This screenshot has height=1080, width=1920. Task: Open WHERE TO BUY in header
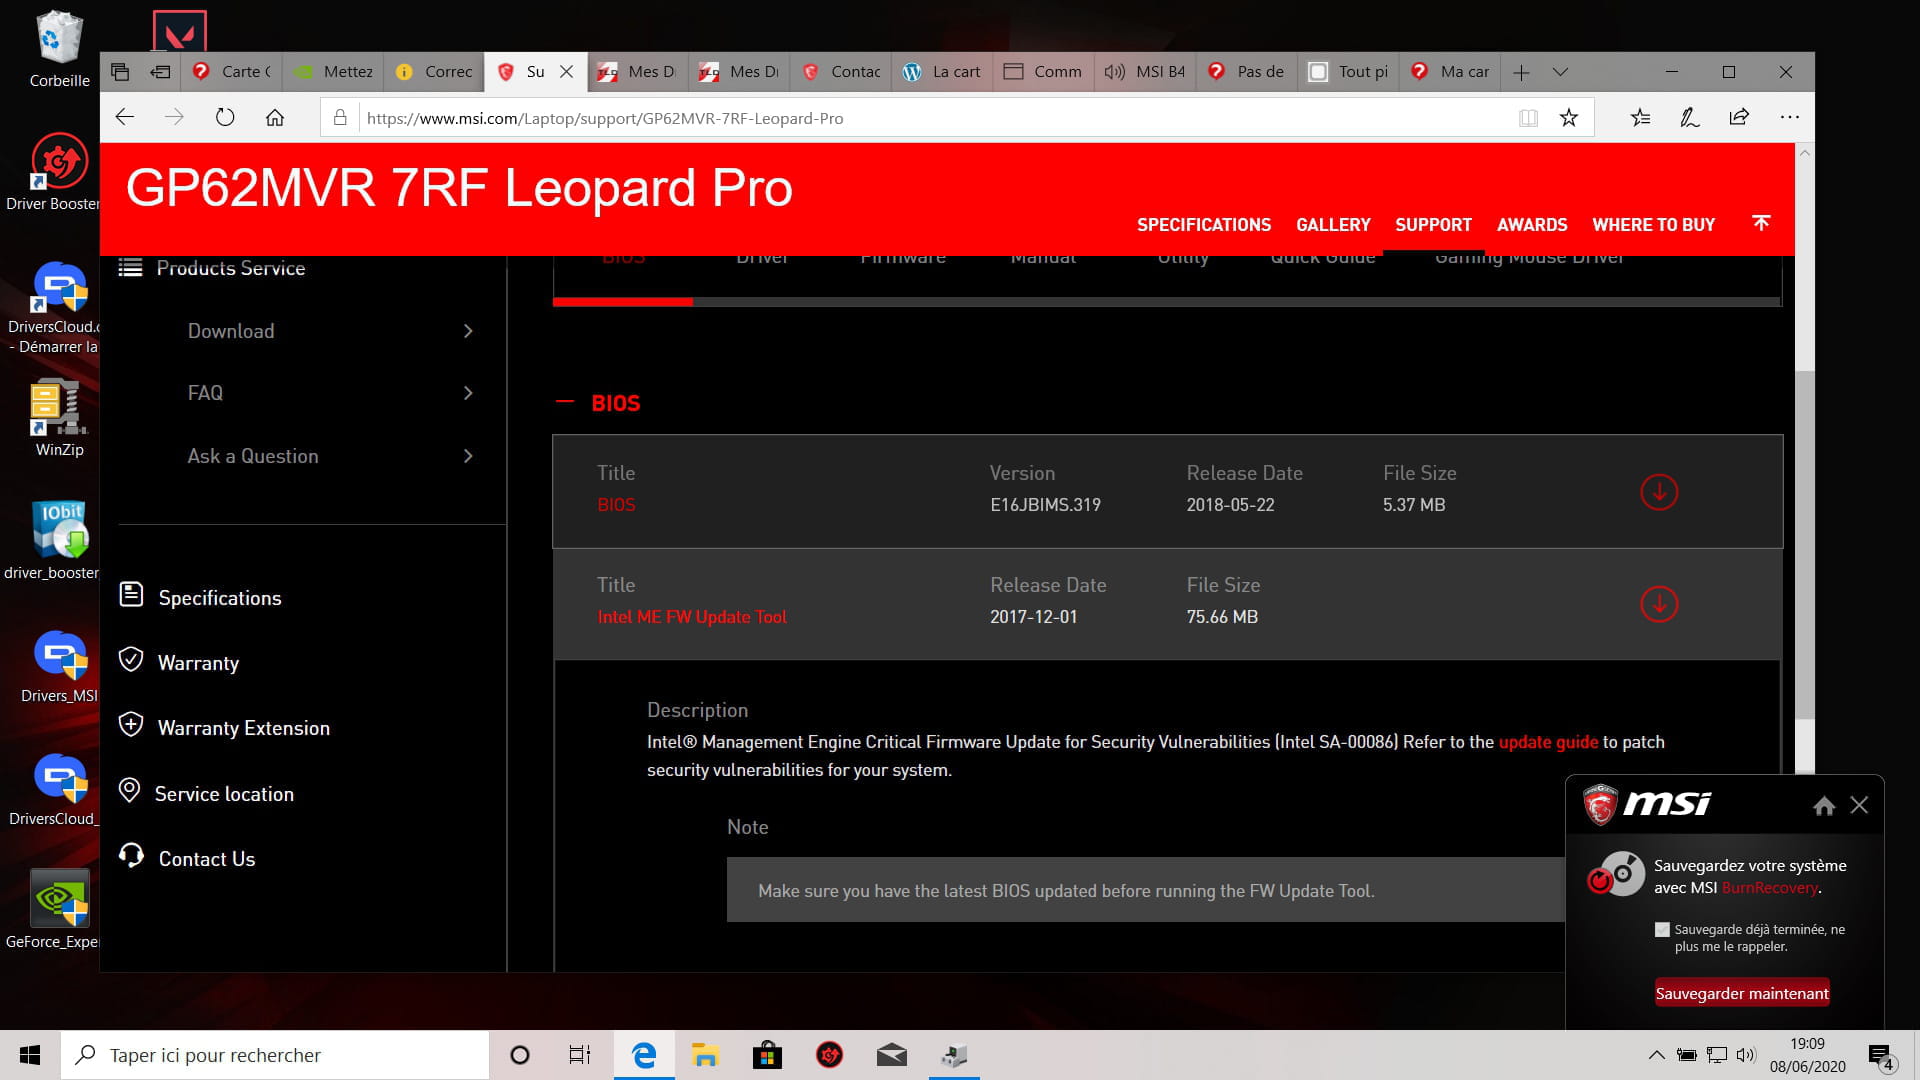[x=1653, y=225]
